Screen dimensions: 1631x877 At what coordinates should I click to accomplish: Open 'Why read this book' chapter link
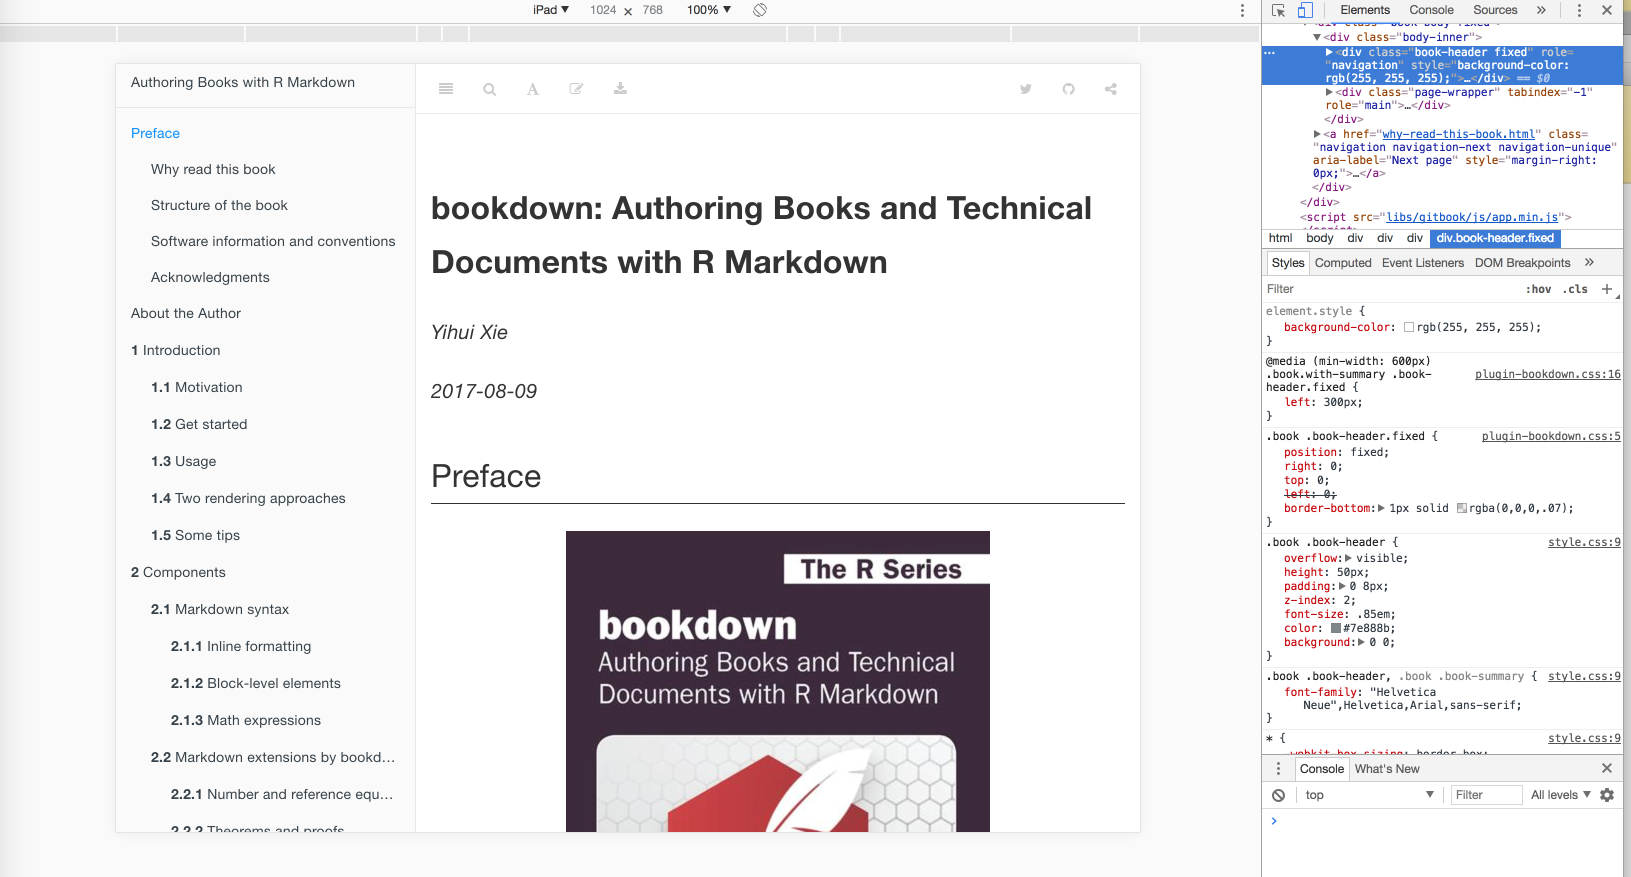click(x=213, y=169)
